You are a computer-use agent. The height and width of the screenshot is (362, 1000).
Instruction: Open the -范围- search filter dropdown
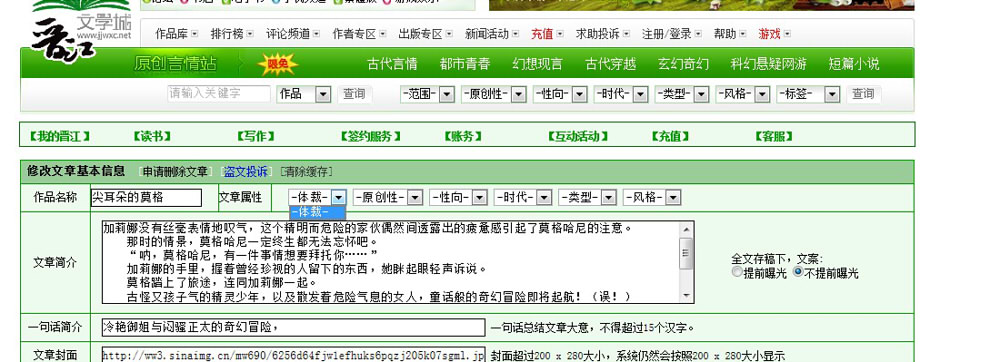click(427, 94)
